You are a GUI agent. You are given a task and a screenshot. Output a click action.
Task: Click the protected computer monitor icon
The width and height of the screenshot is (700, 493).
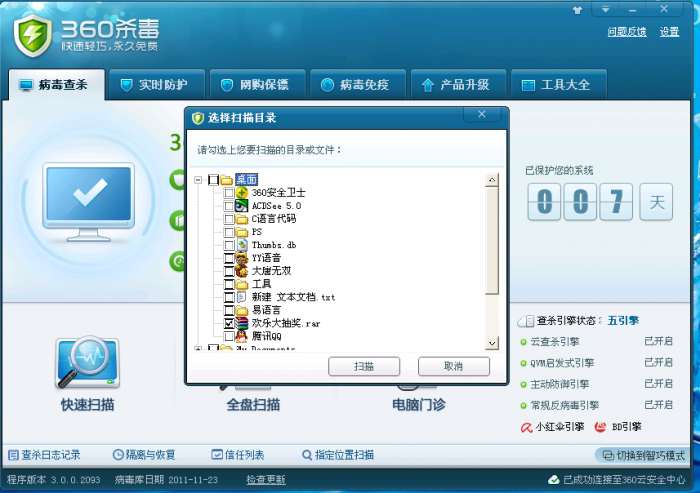click(x=88, y=202)
